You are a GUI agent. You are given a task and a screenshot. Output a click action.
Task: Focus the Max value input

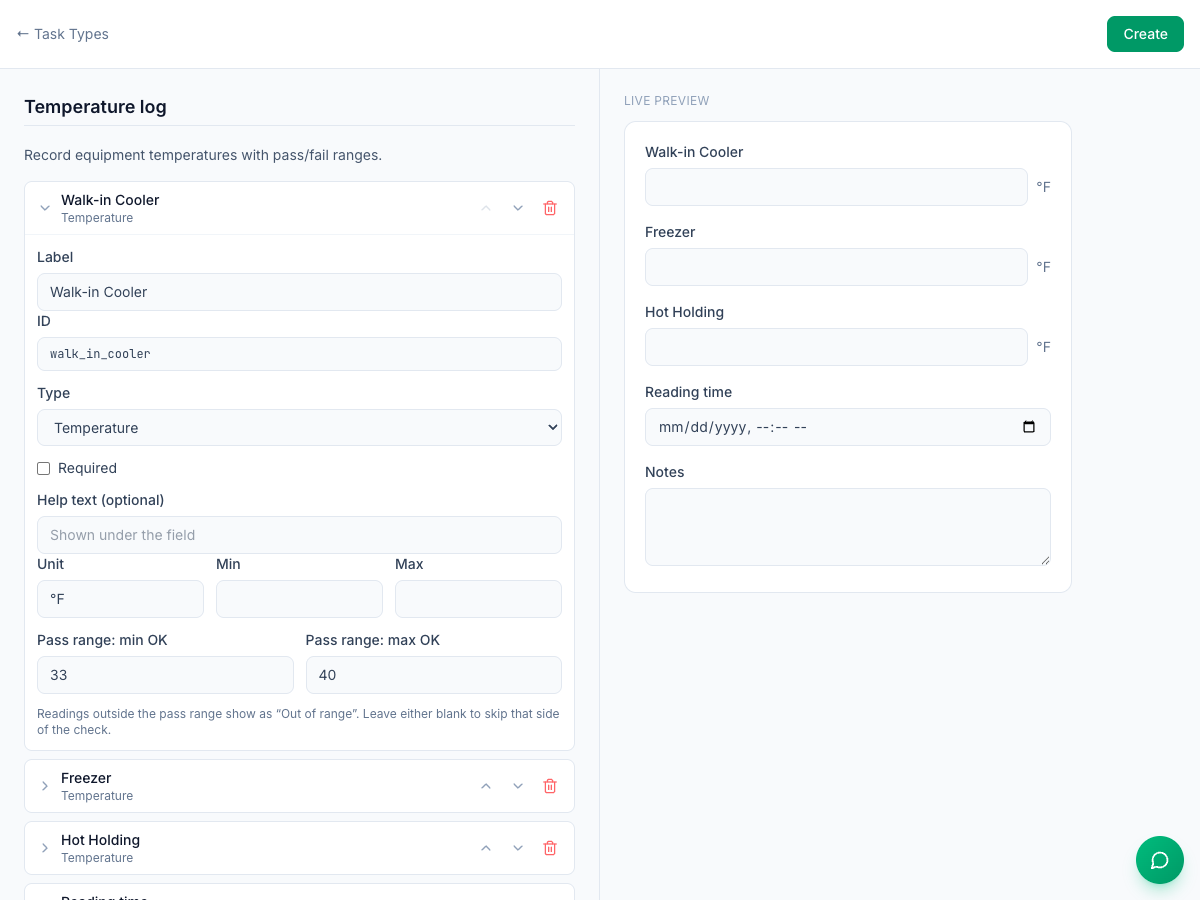tap(478, 599)
